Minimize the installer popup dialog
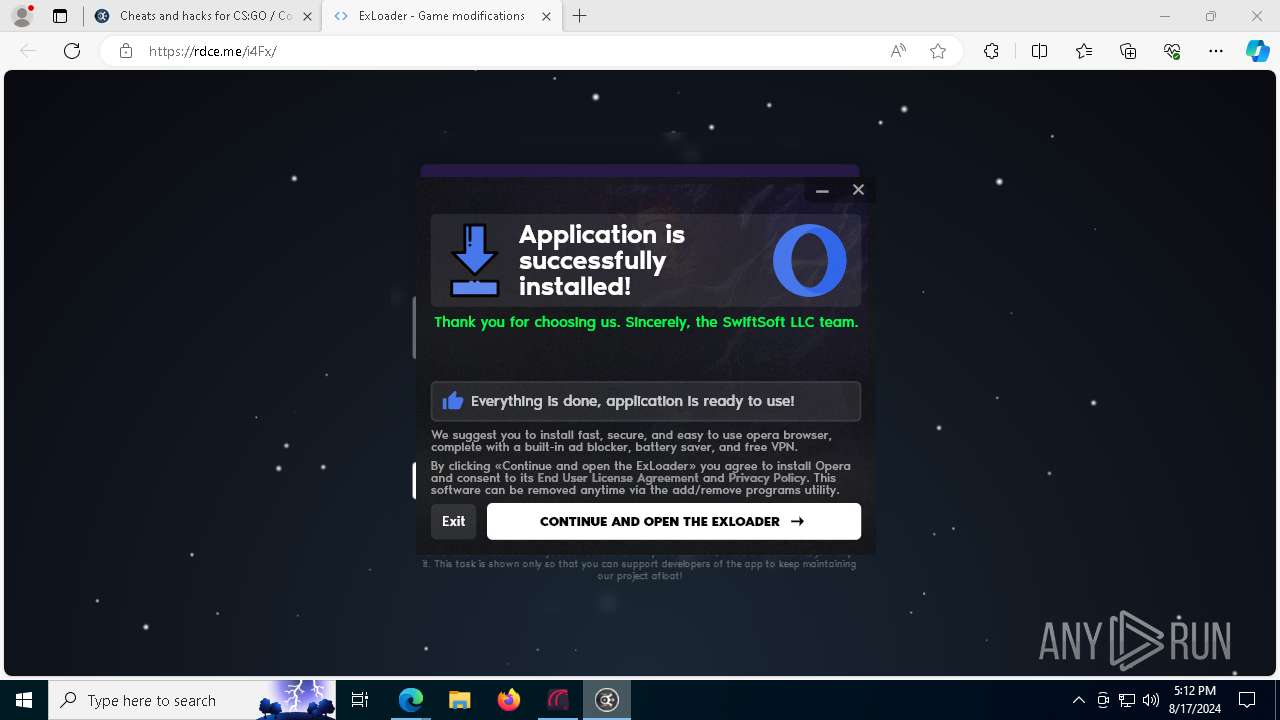This screenshot has height=720, width=1280. [822, 190]
